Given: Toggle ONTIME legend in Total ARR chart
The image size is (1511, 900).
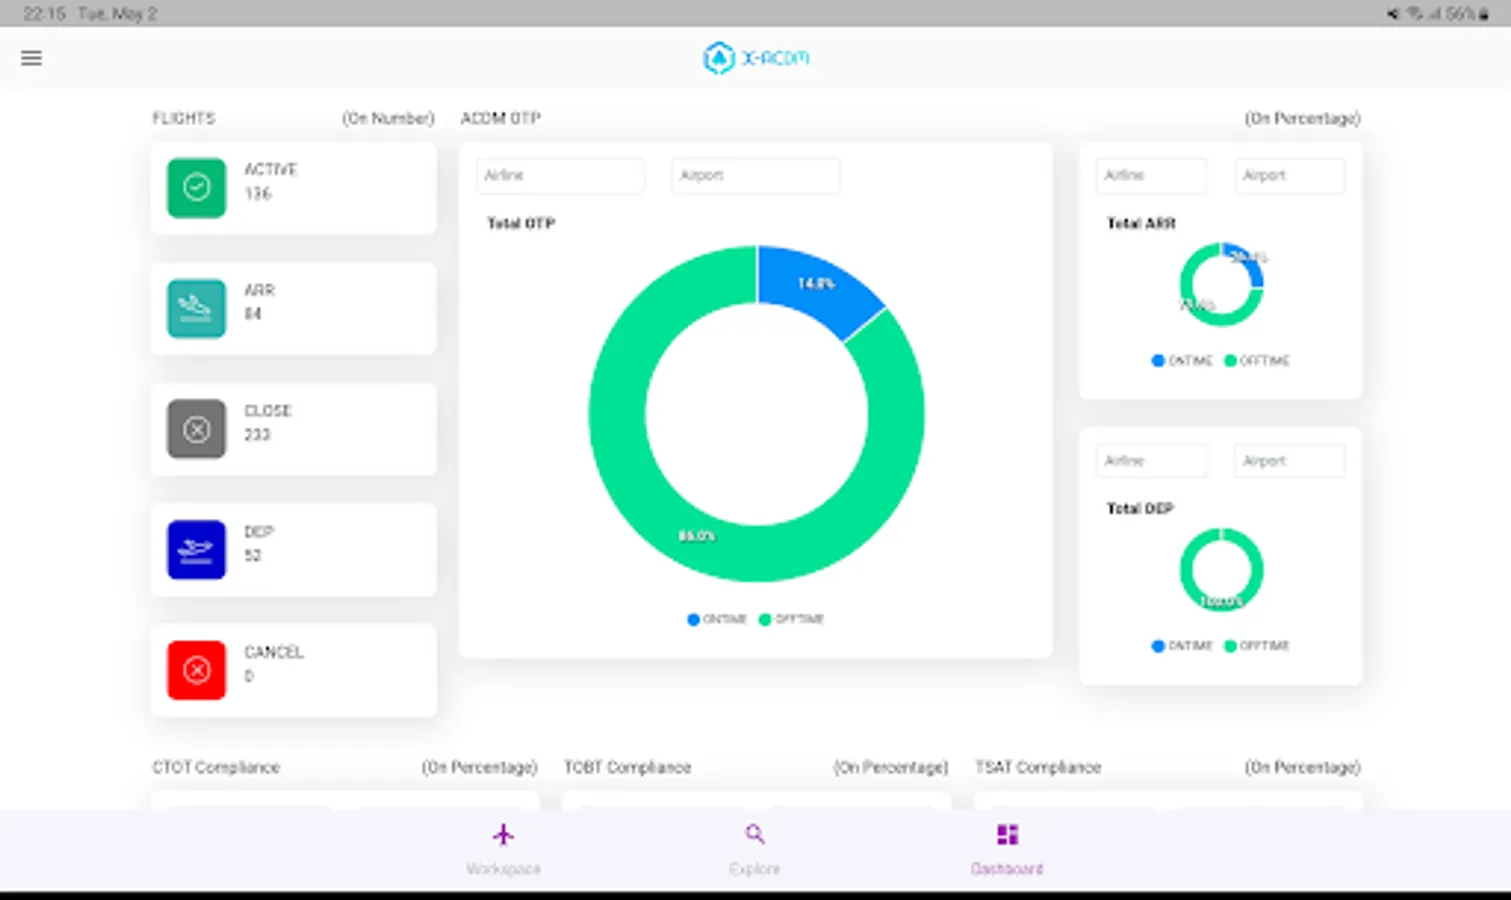Looking at the screenshot, I should 1182,360.
